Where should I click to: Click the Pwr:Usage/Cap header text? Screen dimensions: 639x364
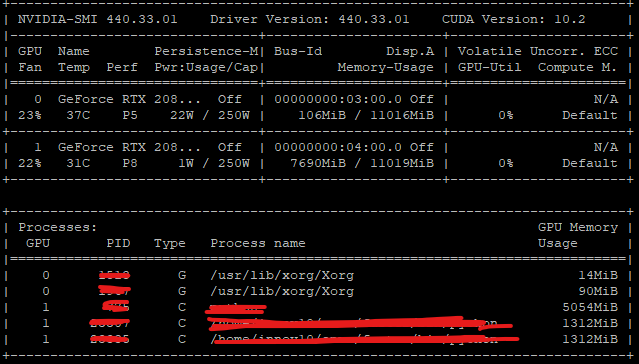[206, 68]
